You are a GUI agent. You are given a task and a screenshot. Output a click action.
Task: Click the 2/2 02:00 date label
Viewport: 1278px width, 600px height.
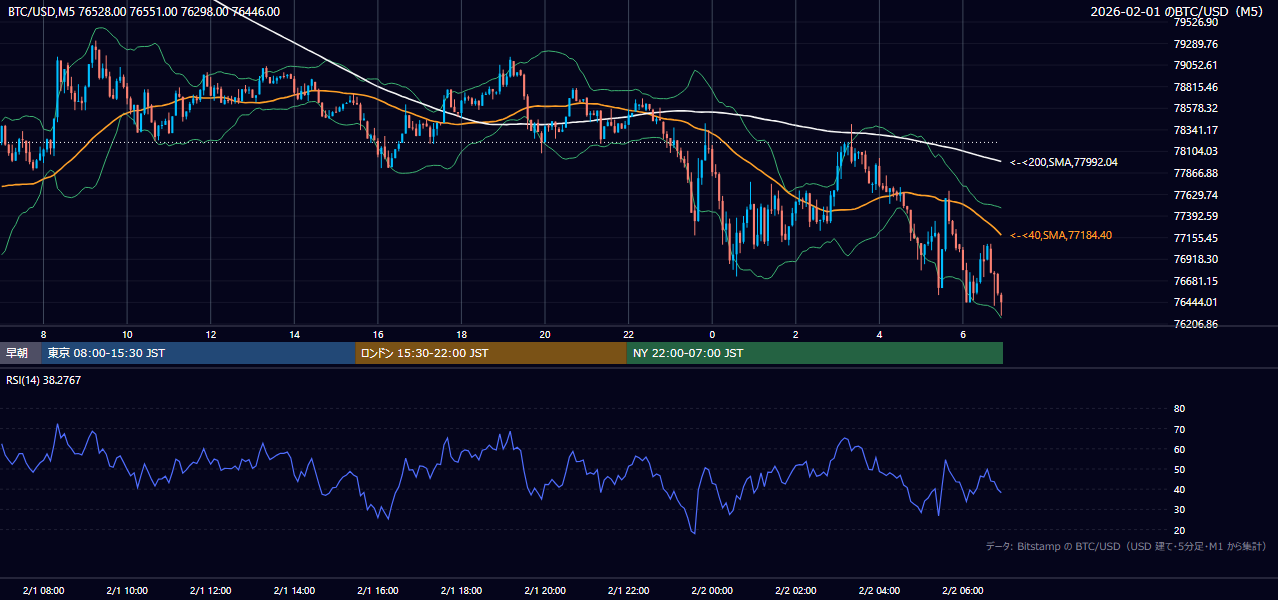click(796, 591)
